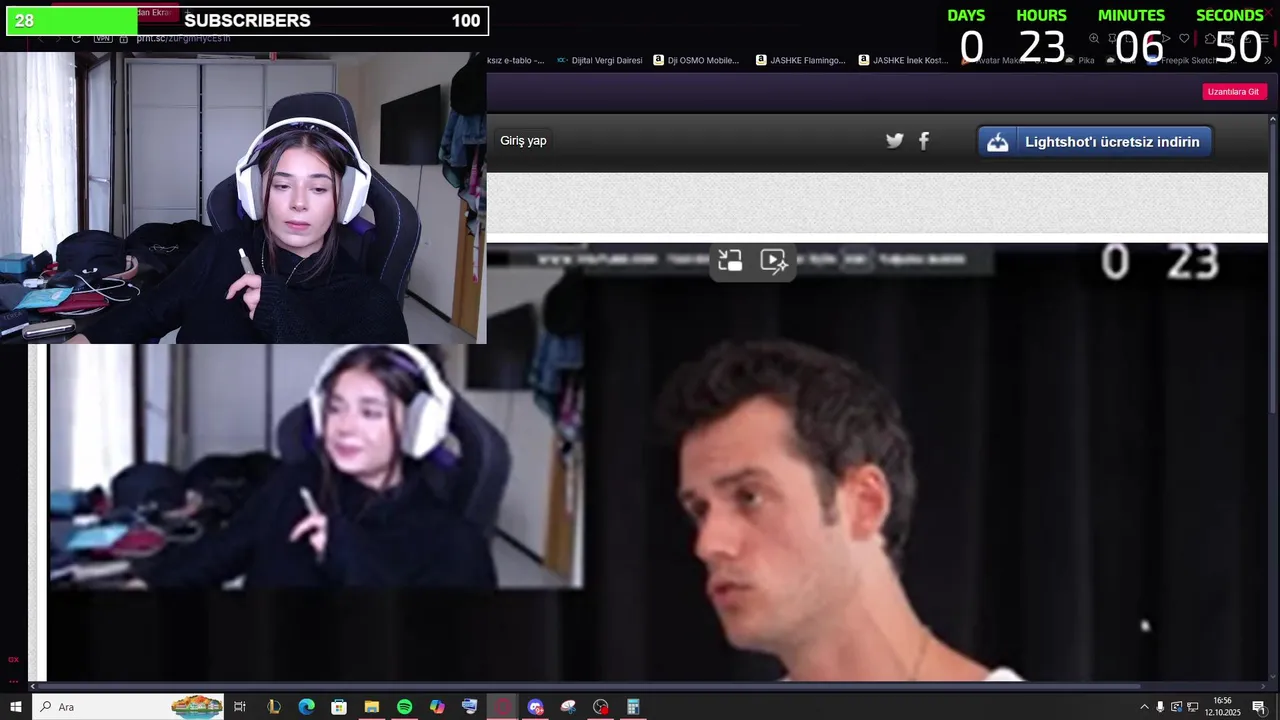Click the large screenshot image on the page
Viewport: 1280px width, 720px height.
[657, 462]
